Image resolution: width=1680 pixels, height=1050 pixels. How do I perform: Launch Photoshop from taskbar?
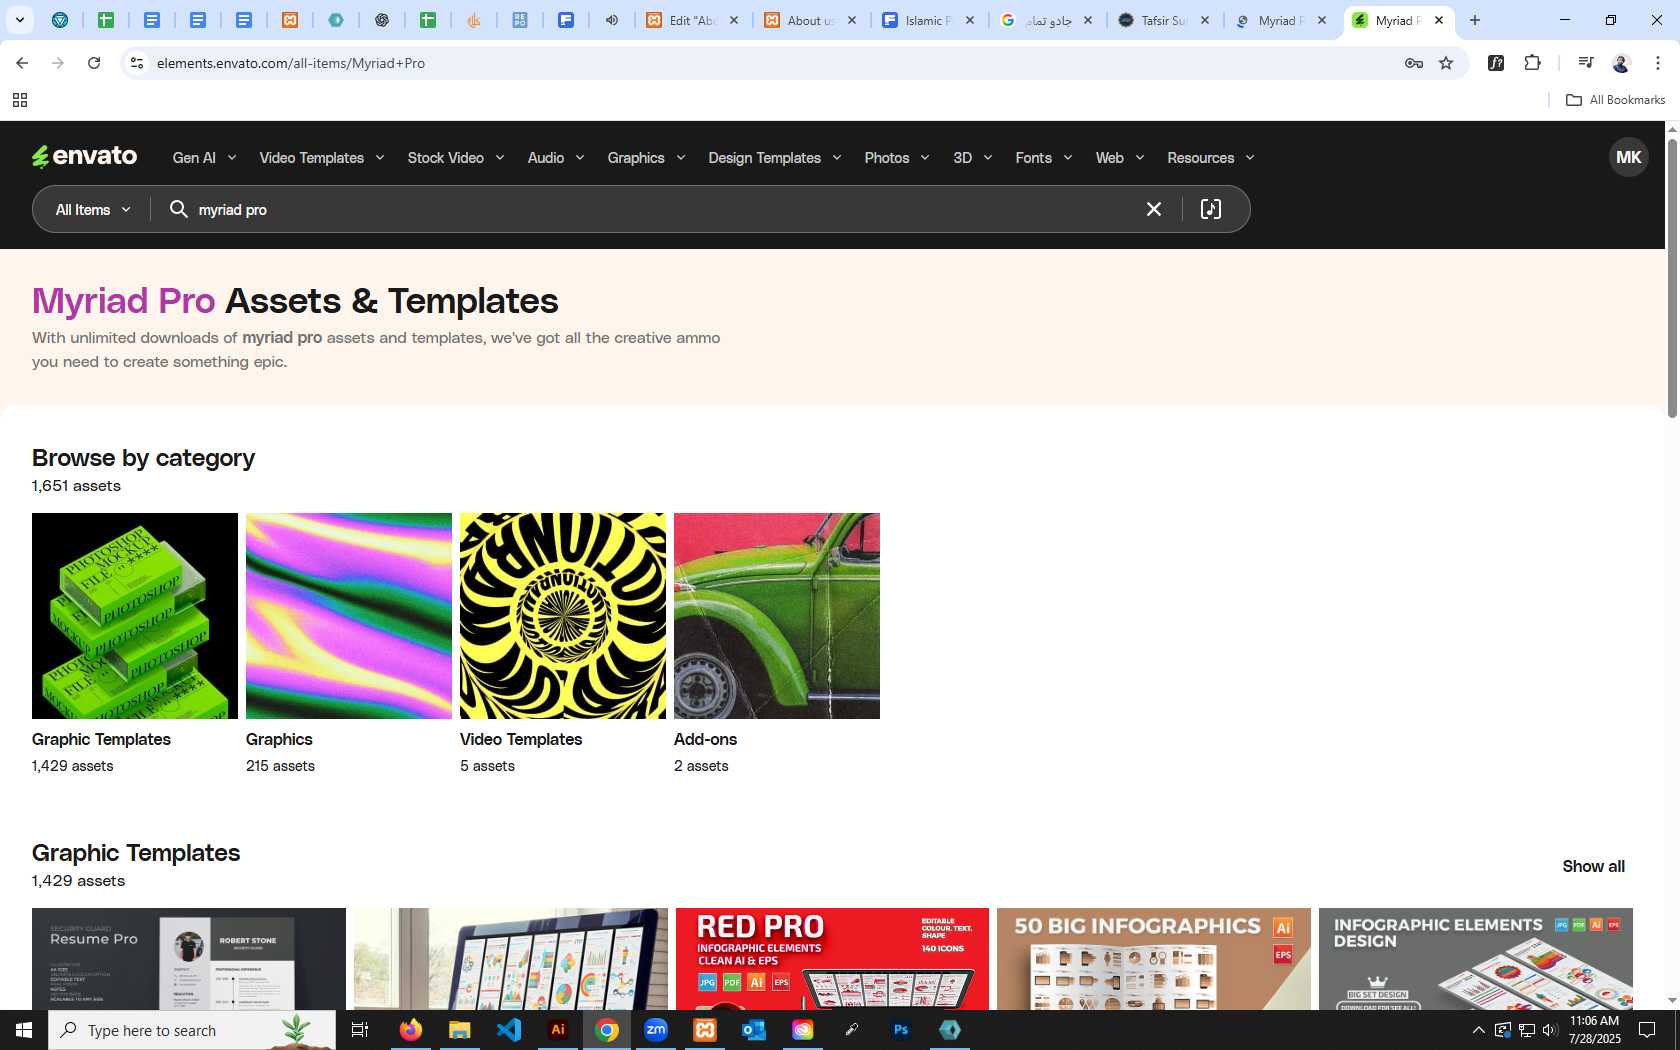point(901,1029)
